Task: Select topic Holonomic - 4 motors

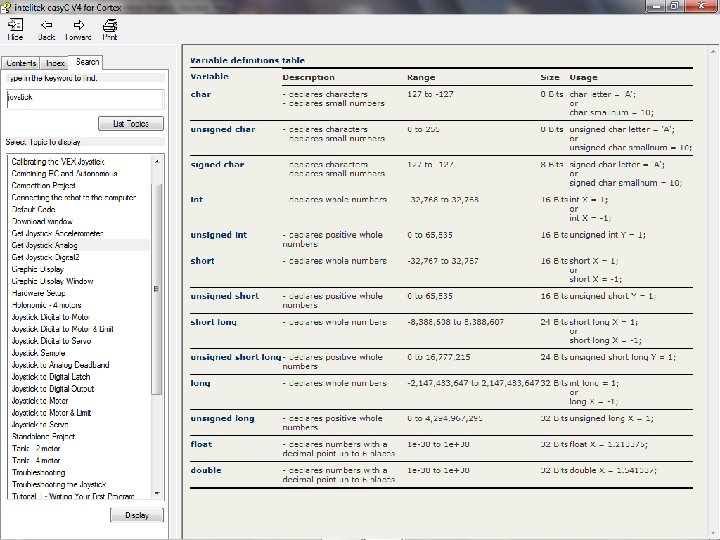Action: (x=46, y=305)
